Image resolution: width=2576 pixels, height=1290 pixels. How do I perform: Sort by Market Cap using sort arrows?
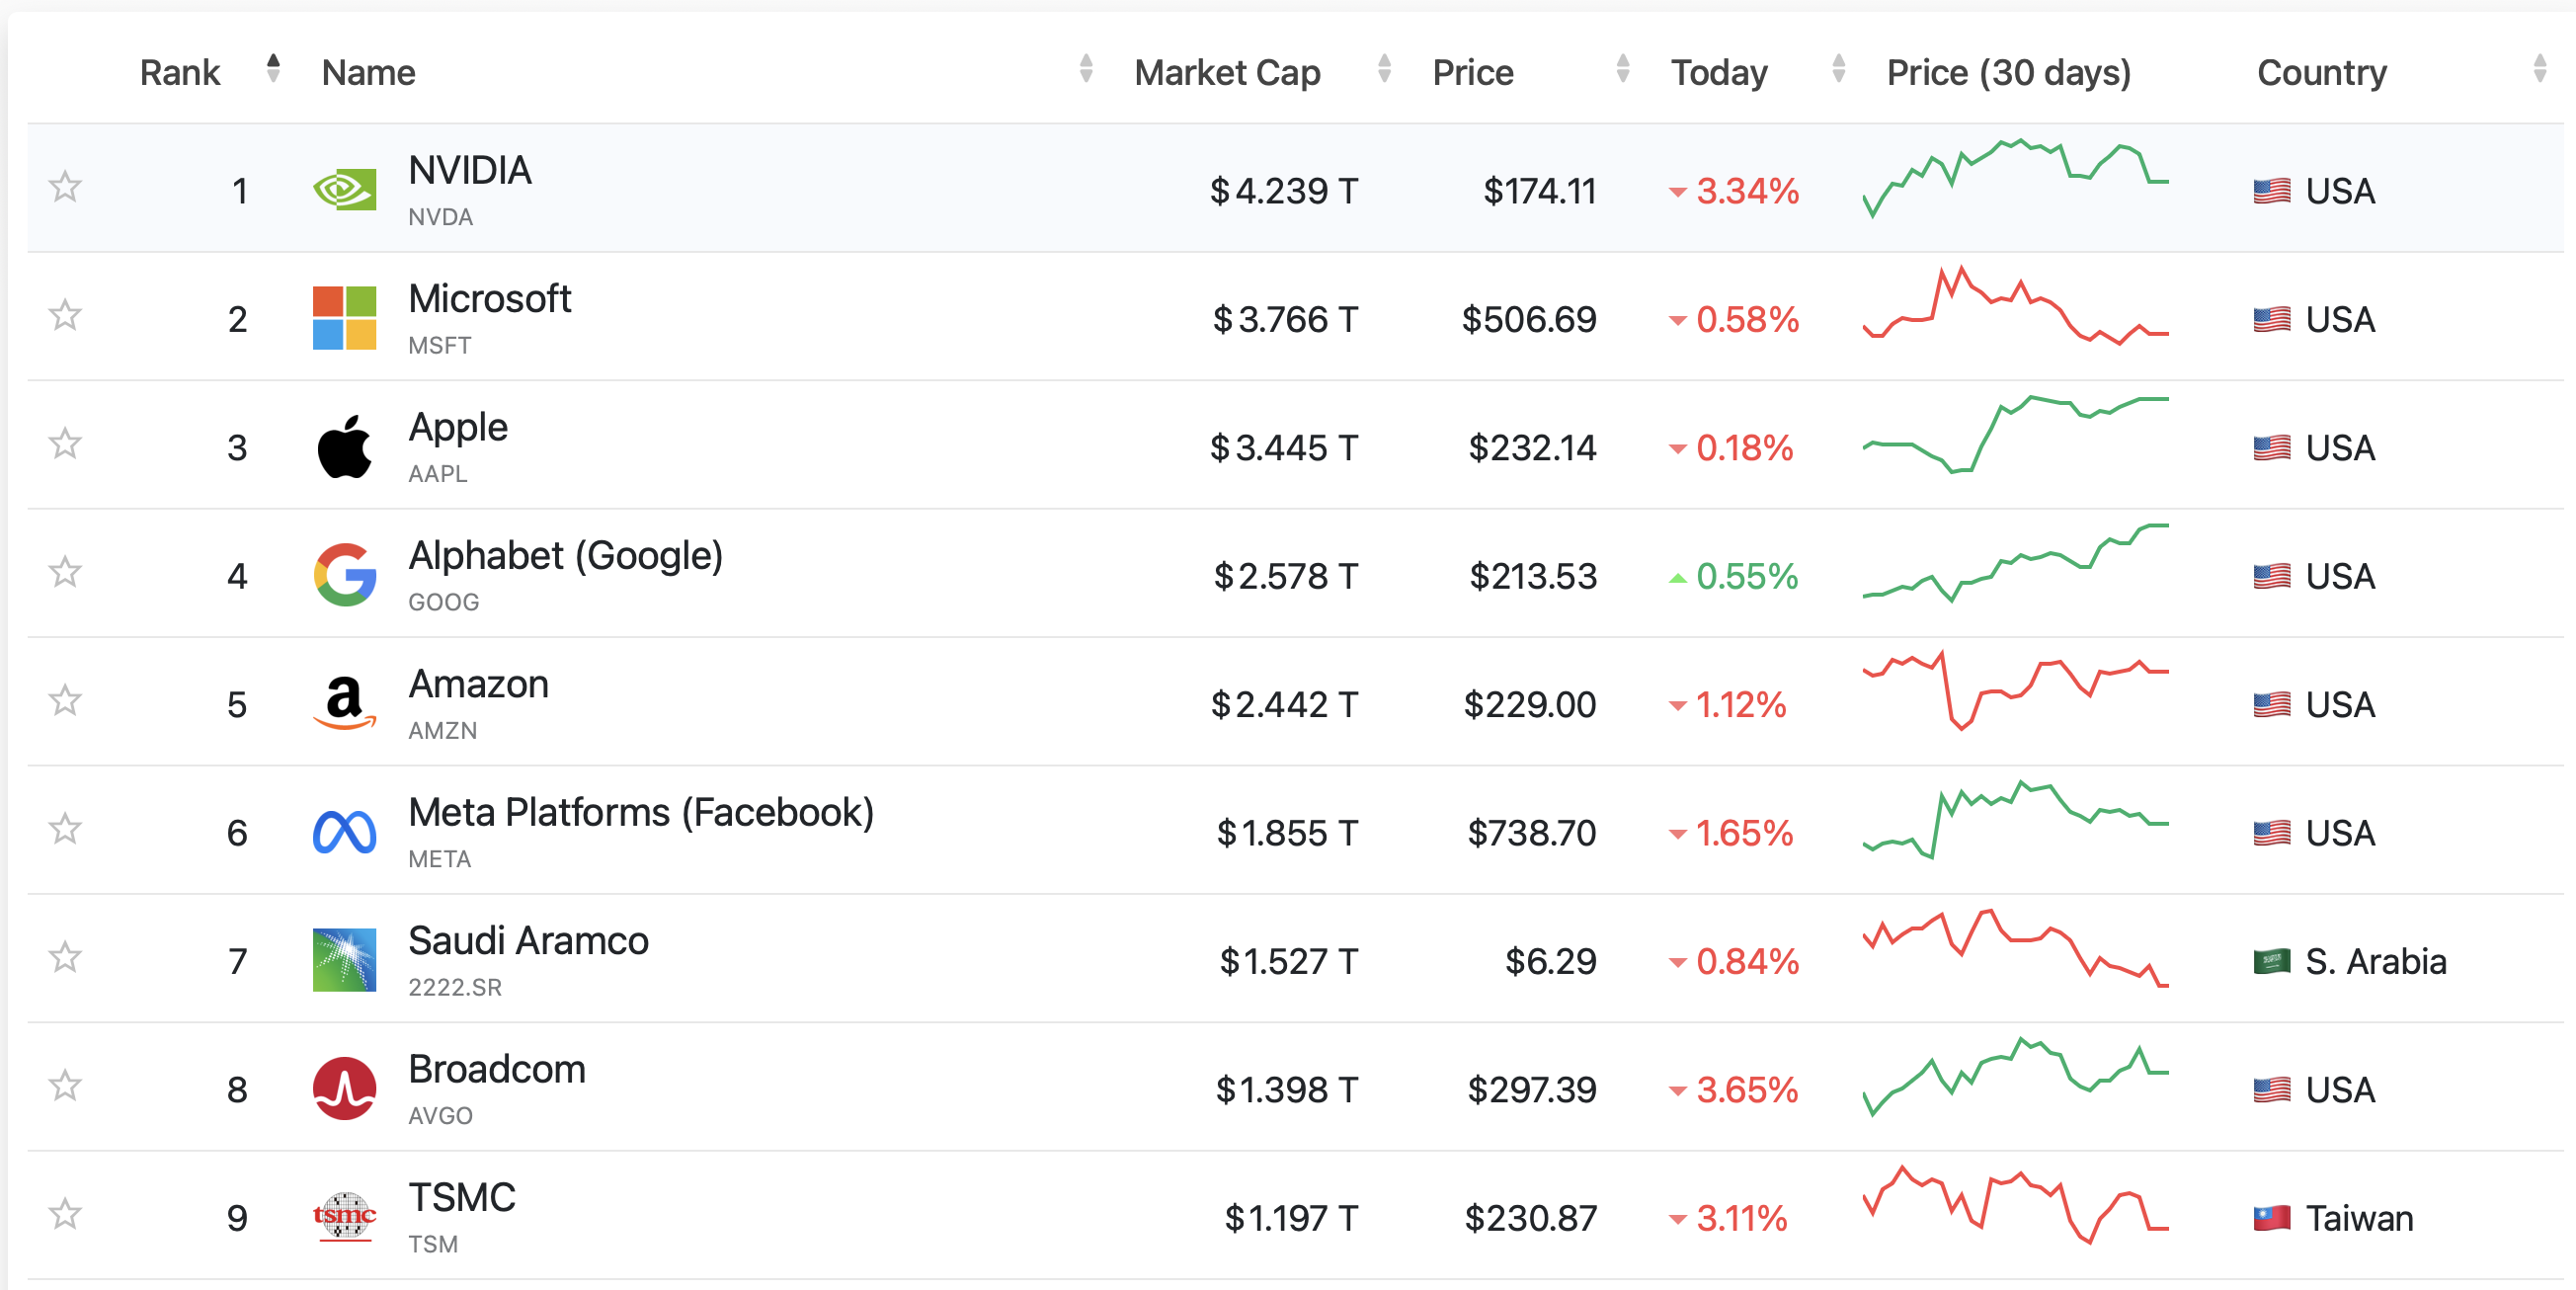pos(1384,69)
